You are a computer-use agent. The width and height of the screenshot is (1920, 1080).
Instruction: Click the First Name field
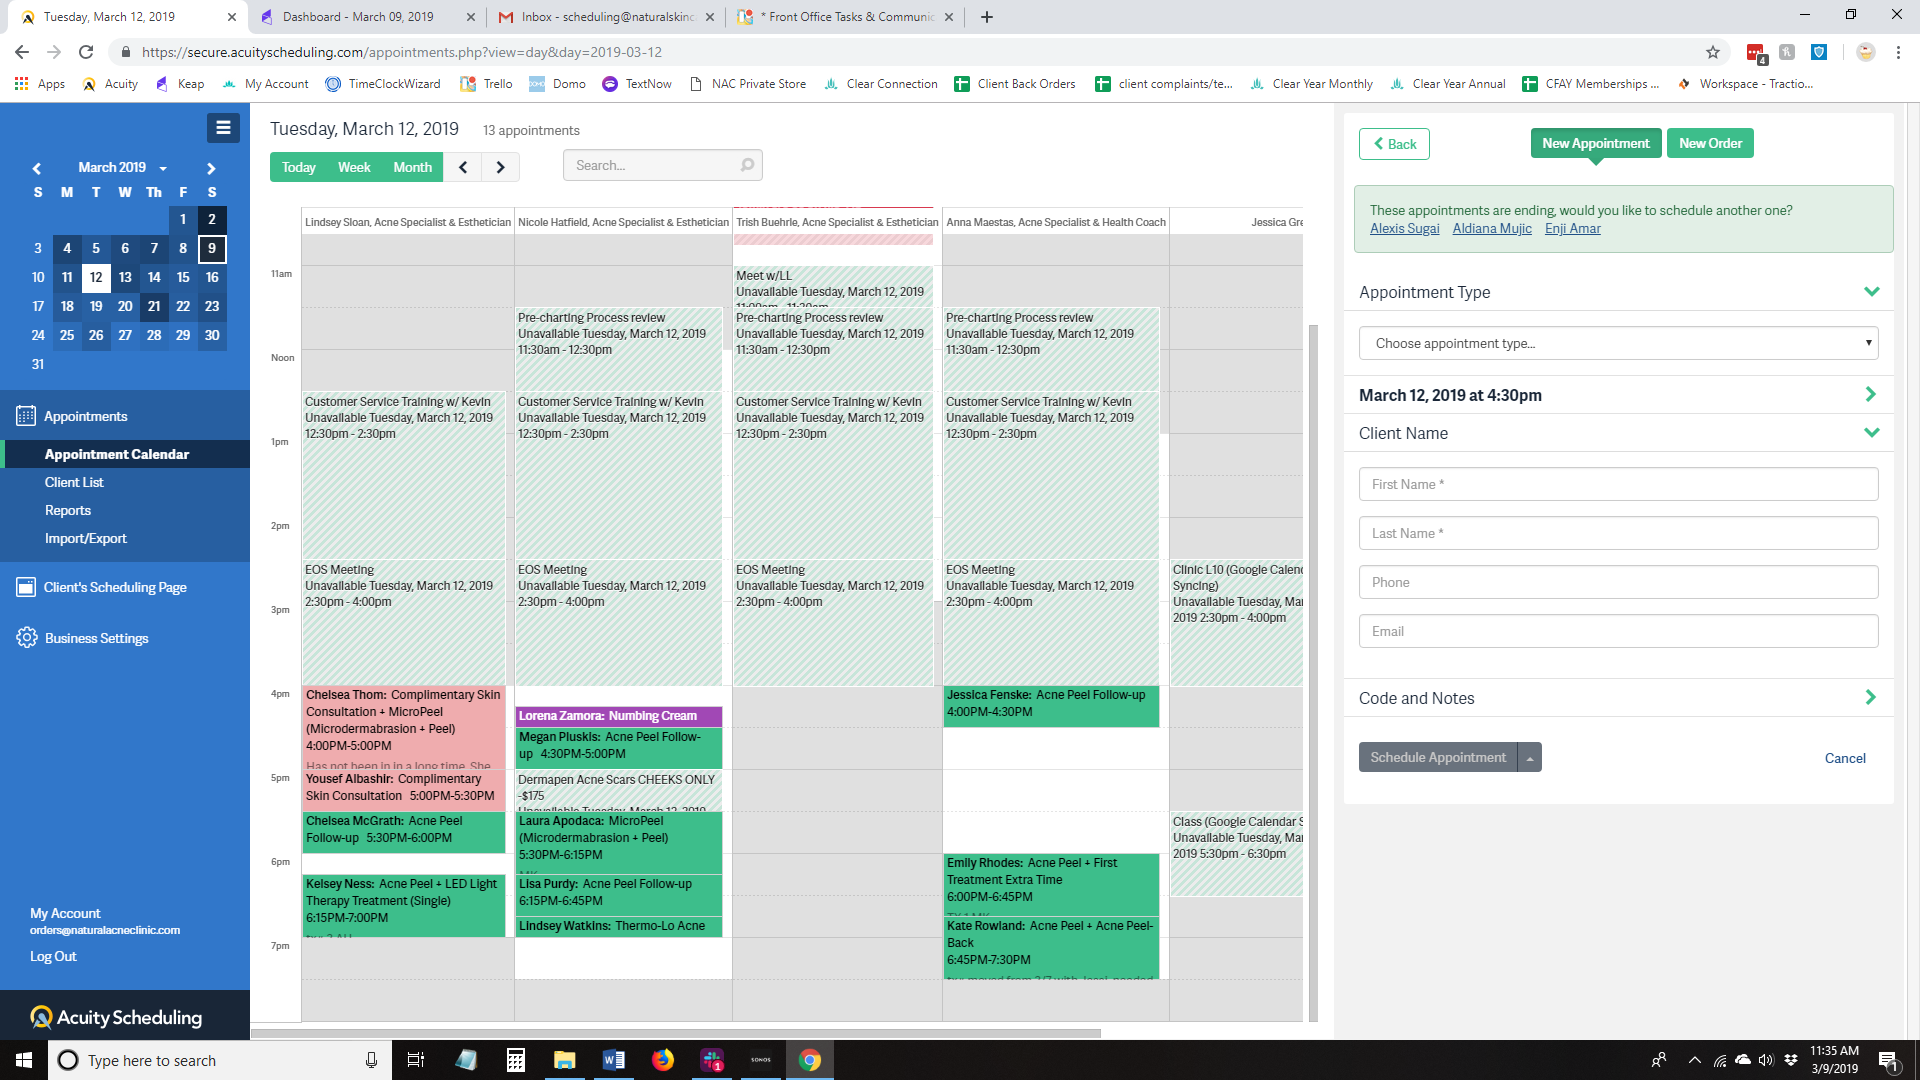pos(1618,484)
